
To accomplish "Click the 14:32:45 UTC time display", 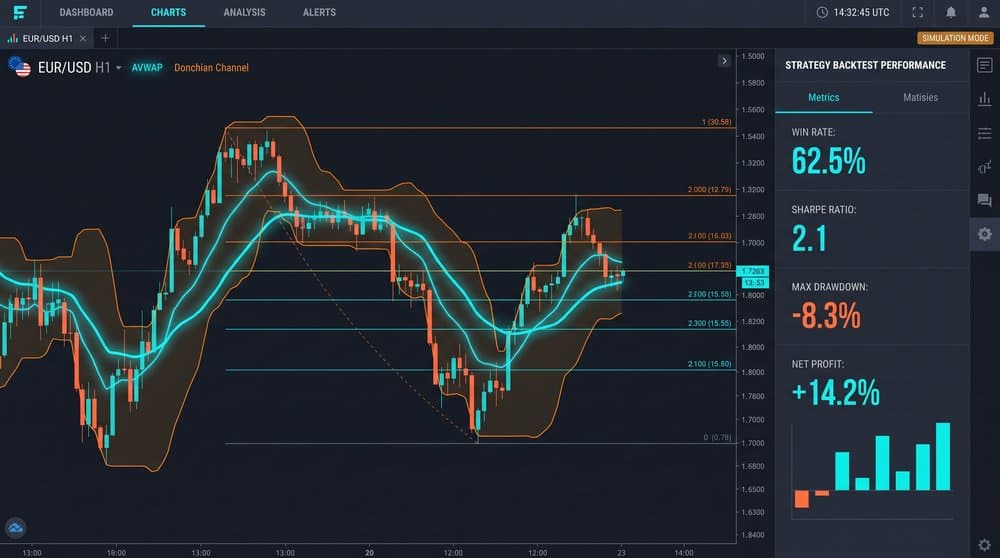I will [x=861, y=12].
